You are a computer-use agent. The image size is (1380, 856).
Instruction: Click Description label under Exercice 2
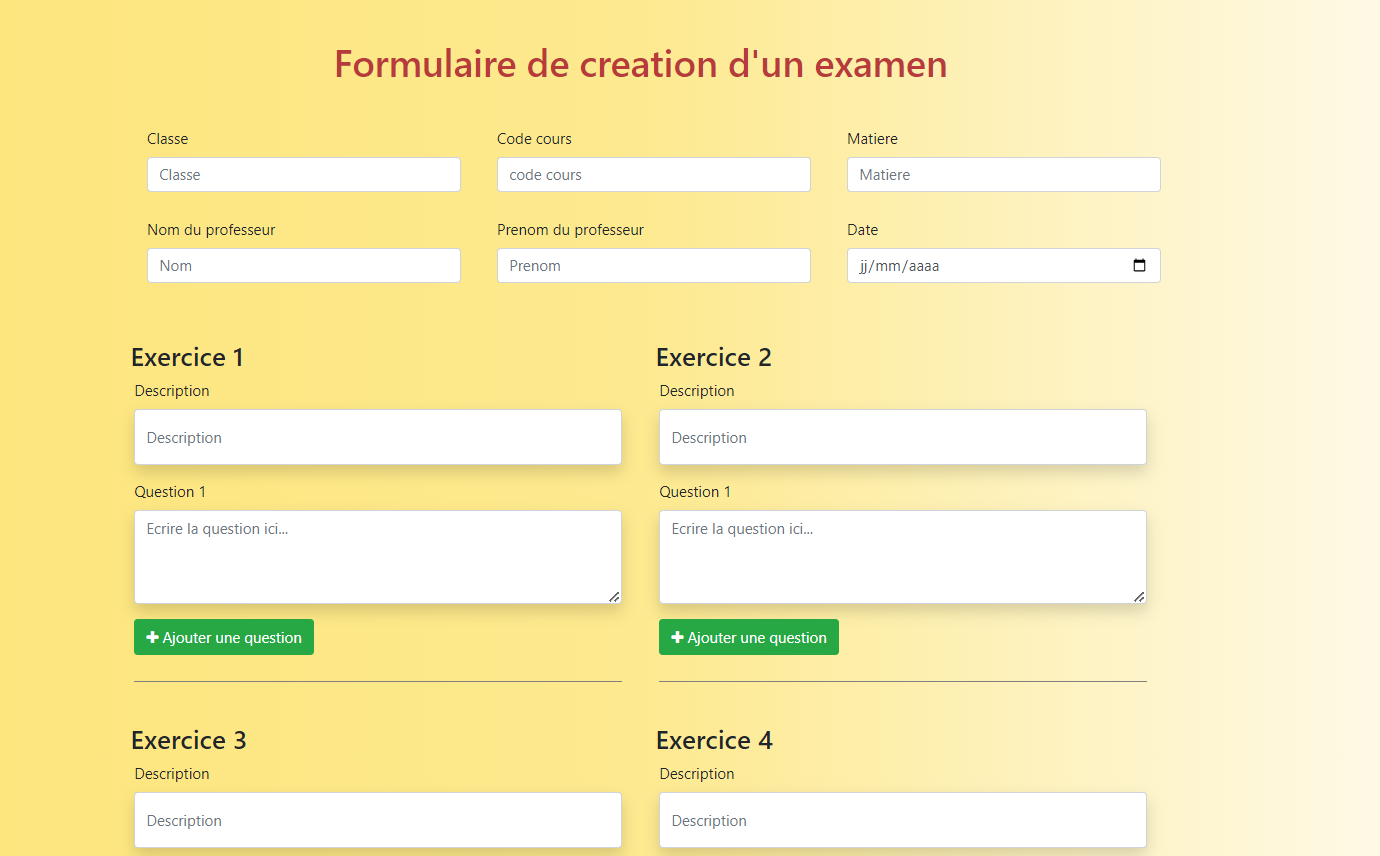(x=697, y=391)
